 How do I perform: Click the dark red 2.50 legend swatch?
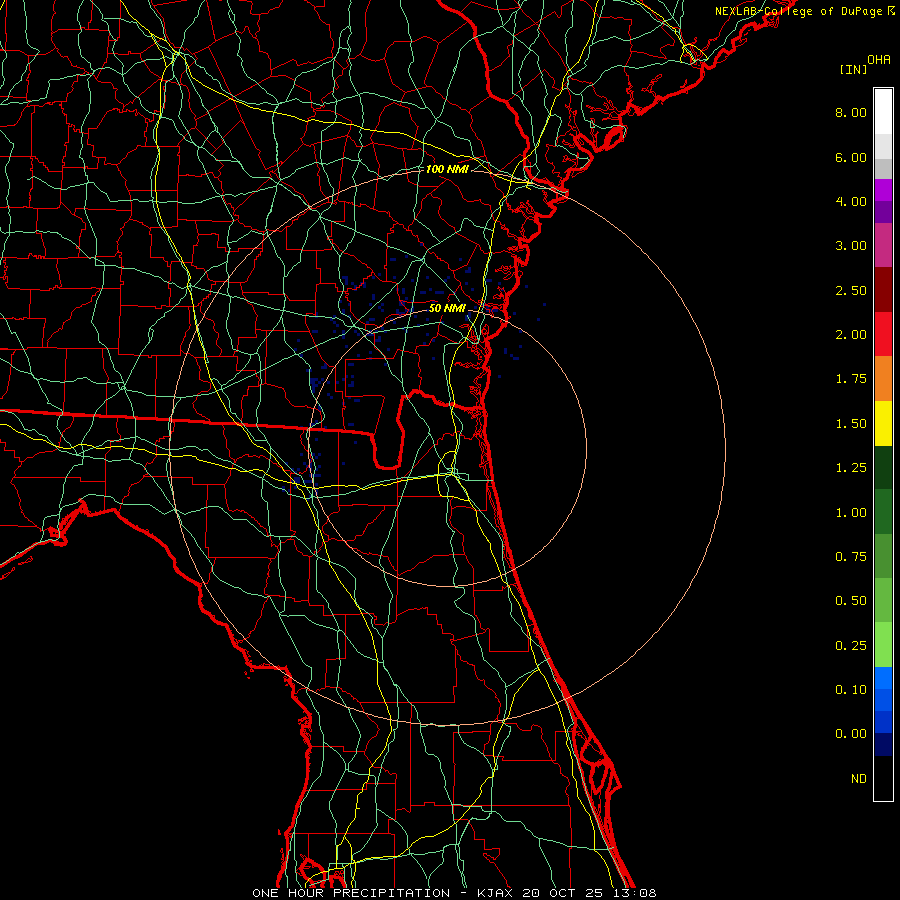[883, 290]
